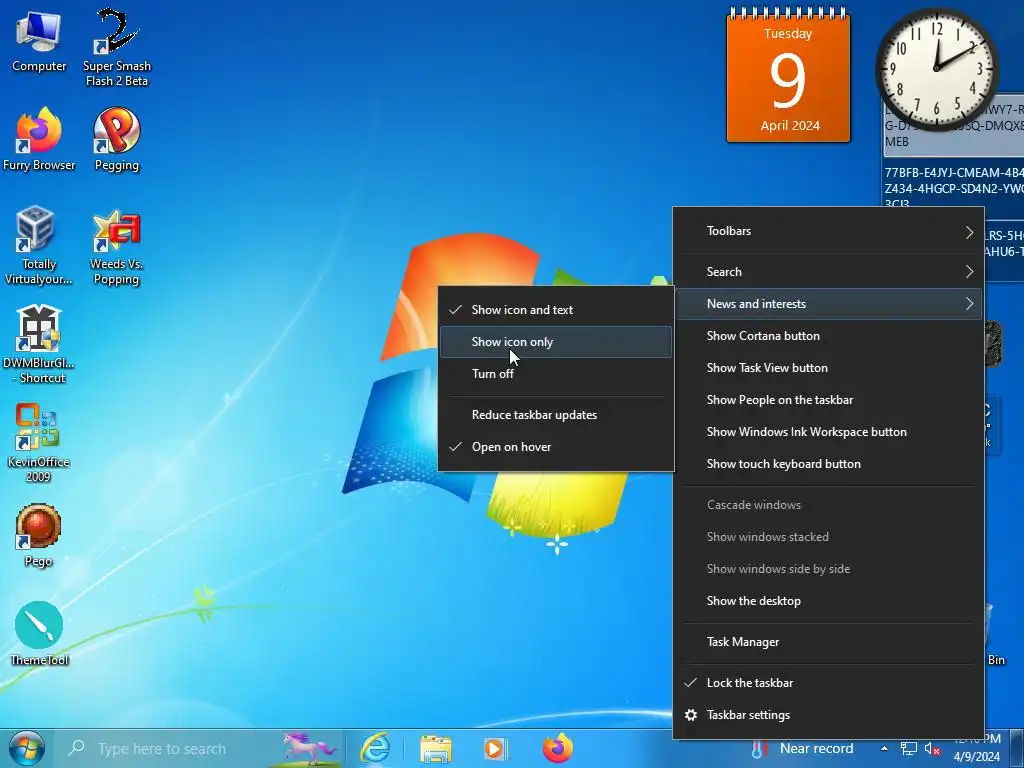
Task: Click the Firefox taskbar icon
Action: (x=557, y=748)
